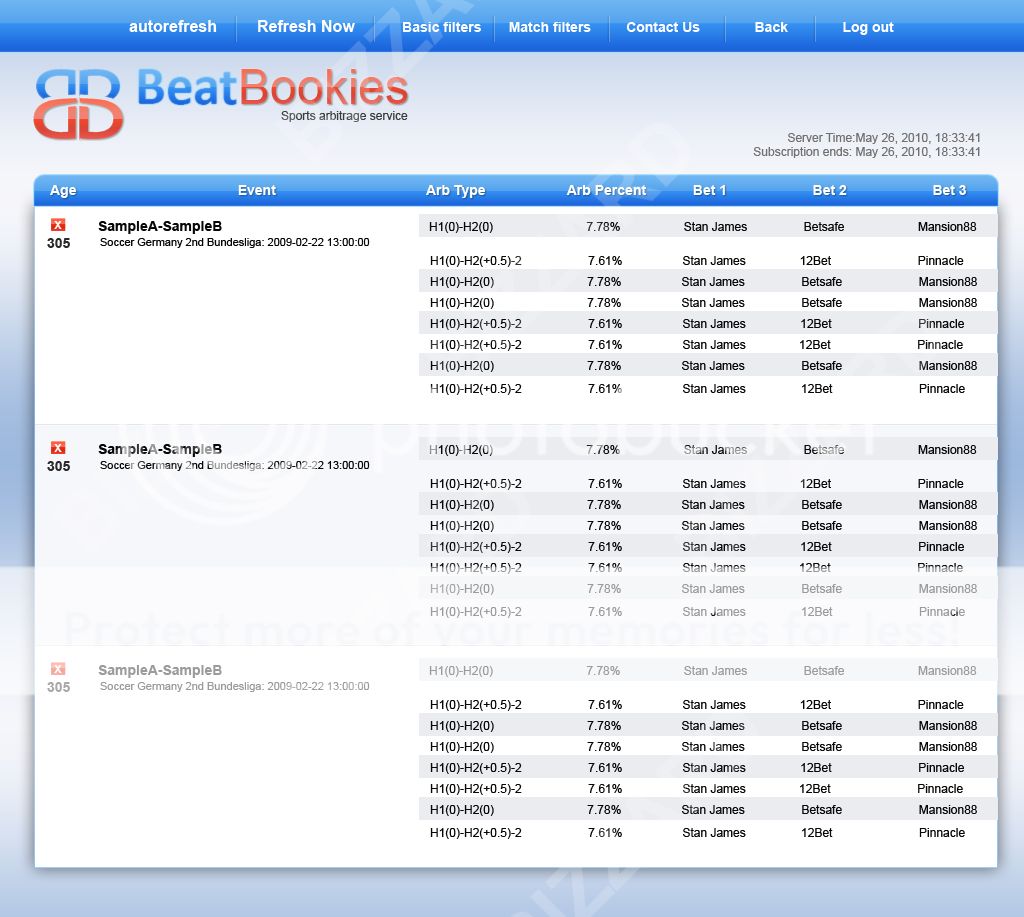
Task: Sort by the Arb Type column header
Action: 455,190
